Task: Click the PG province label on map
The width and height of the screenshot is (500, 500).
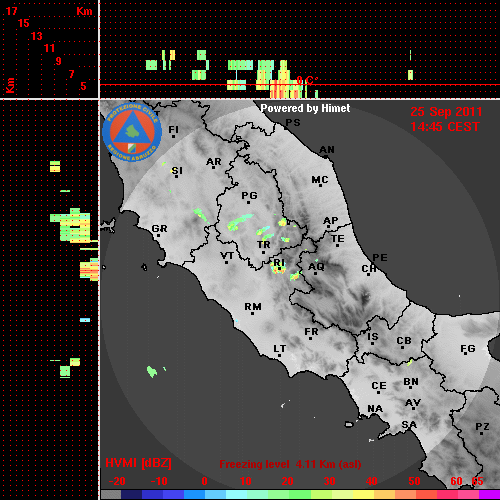Action: pos(249,195)
